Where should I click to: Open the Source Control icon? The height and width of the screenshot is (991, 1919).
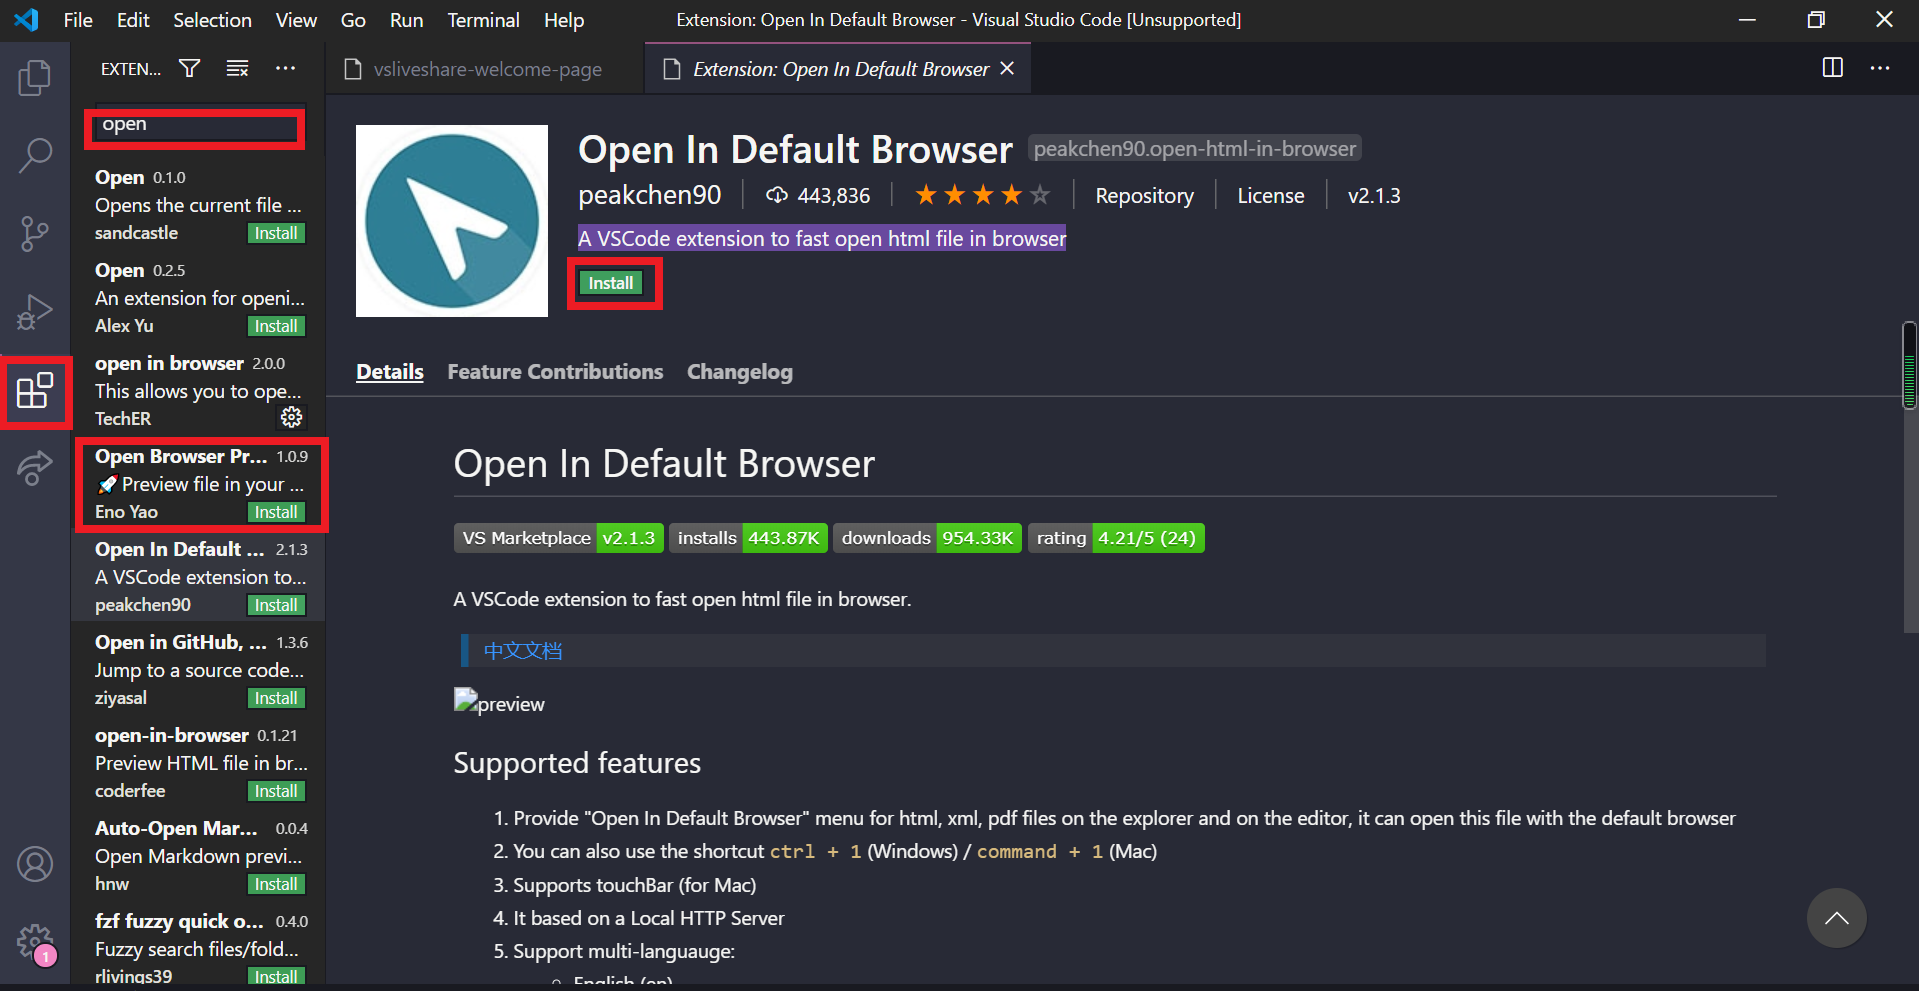[35, 233]
